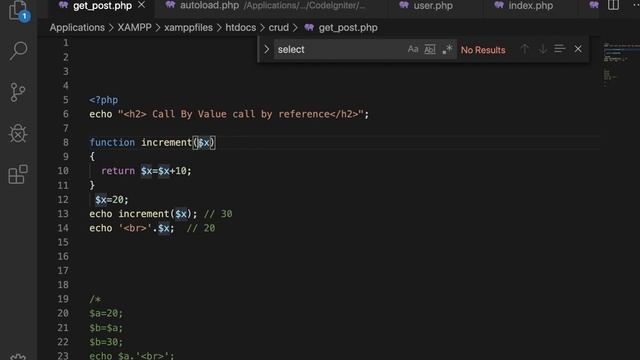Click the split editor icon
This screenshot has height=360, width=640.
[613, 5]
